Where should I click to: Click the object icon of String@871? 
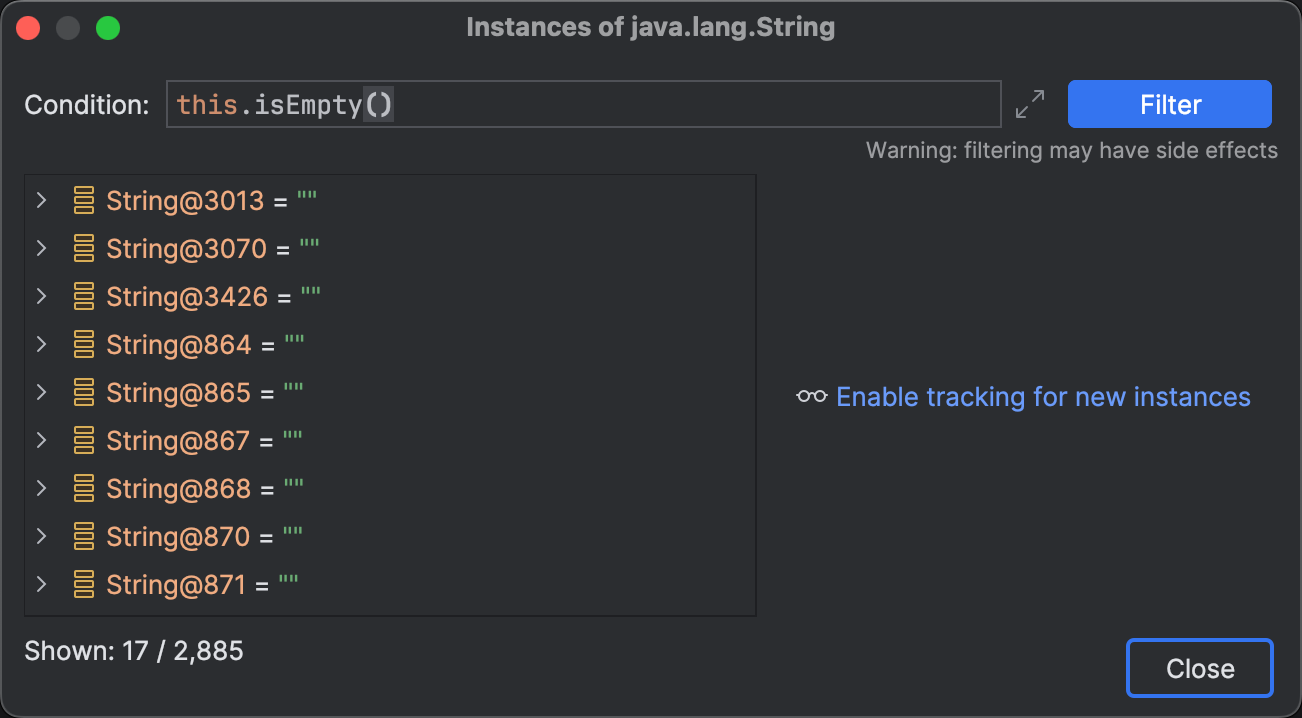[x=84, y=585]
